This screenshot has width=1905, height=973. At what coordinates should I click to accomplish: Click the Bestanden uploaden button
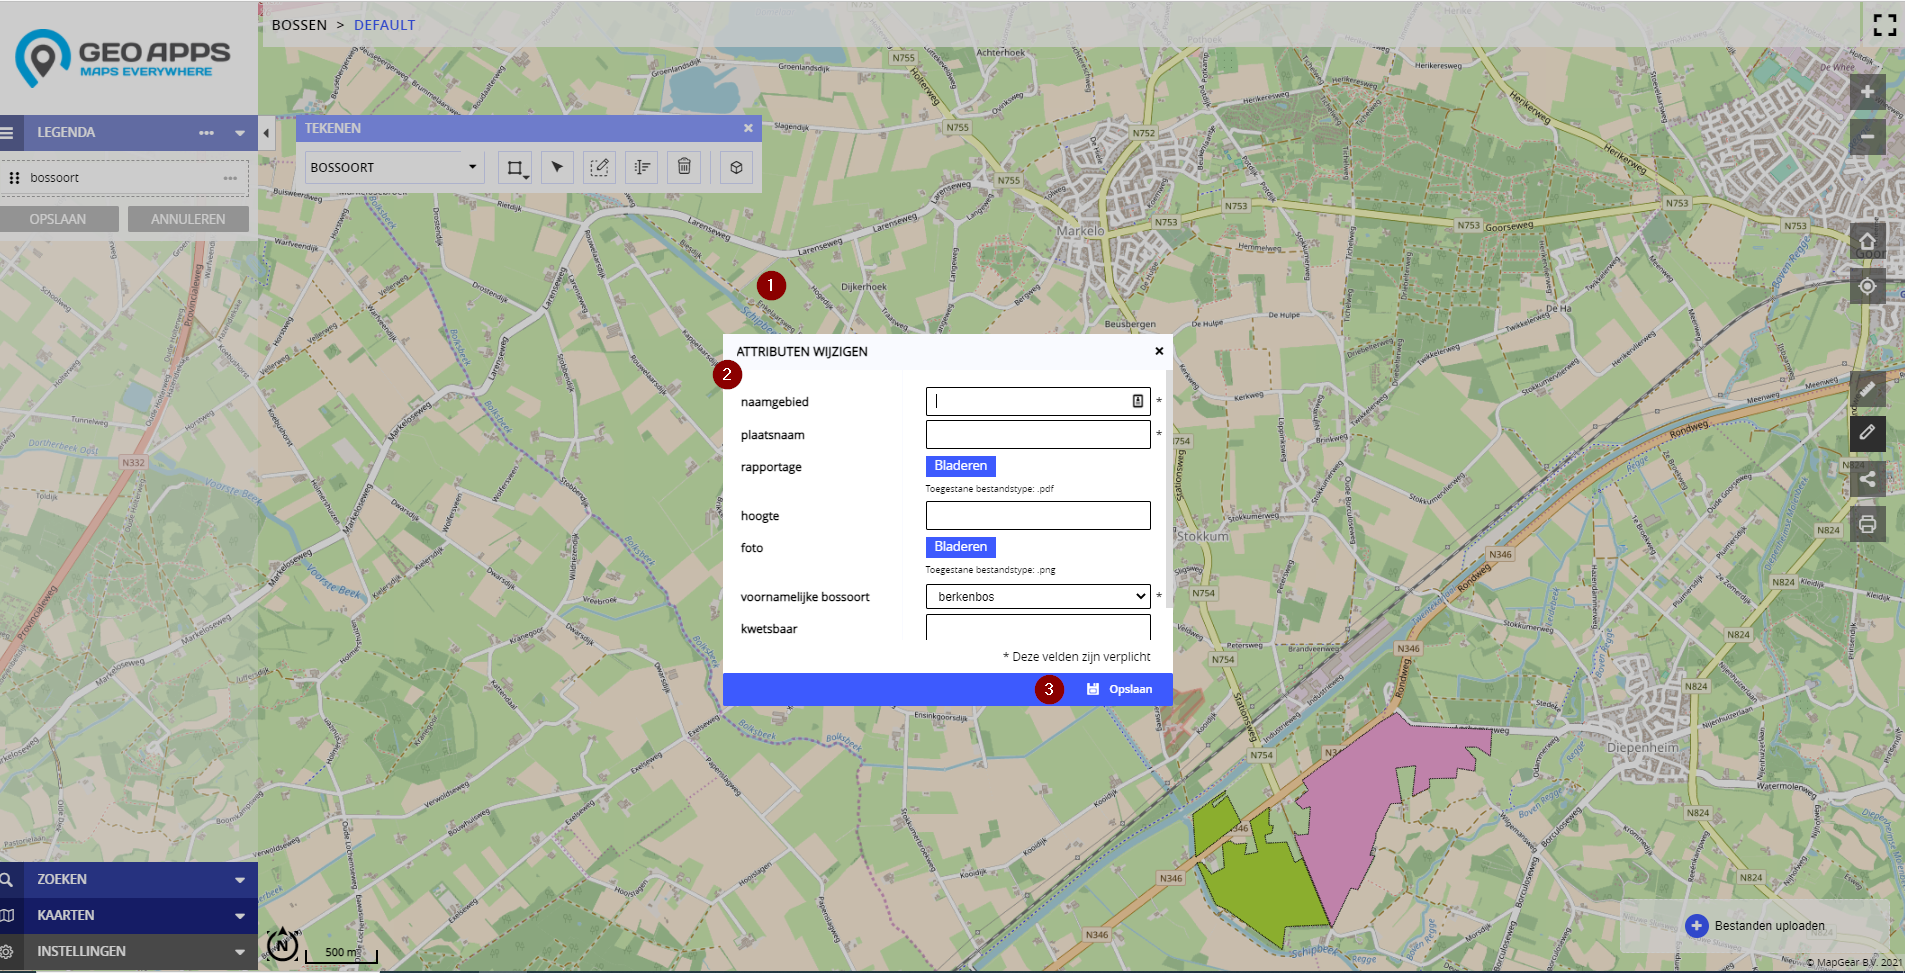tap(1755, 926)
